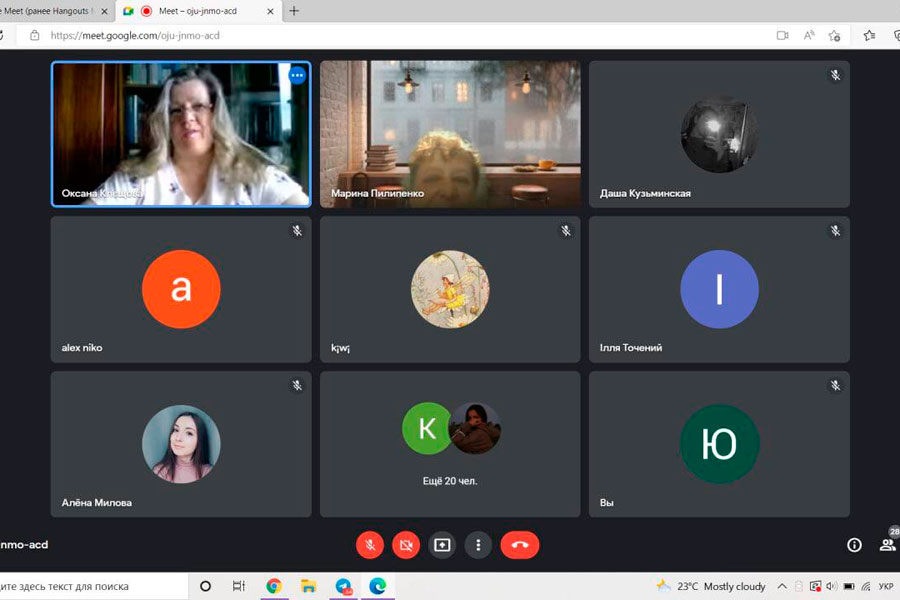Image resolution: width=900 pixels, height=600 pixels.
Task: Expand hidden system tray icons chevron
Action: click(782, 586)
